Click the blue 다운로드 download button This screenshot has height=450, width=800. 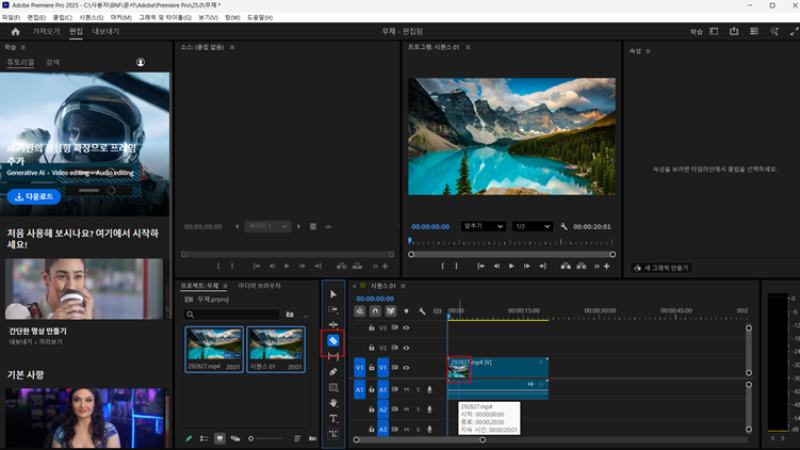pyautogui.click(x=34, y=196)
